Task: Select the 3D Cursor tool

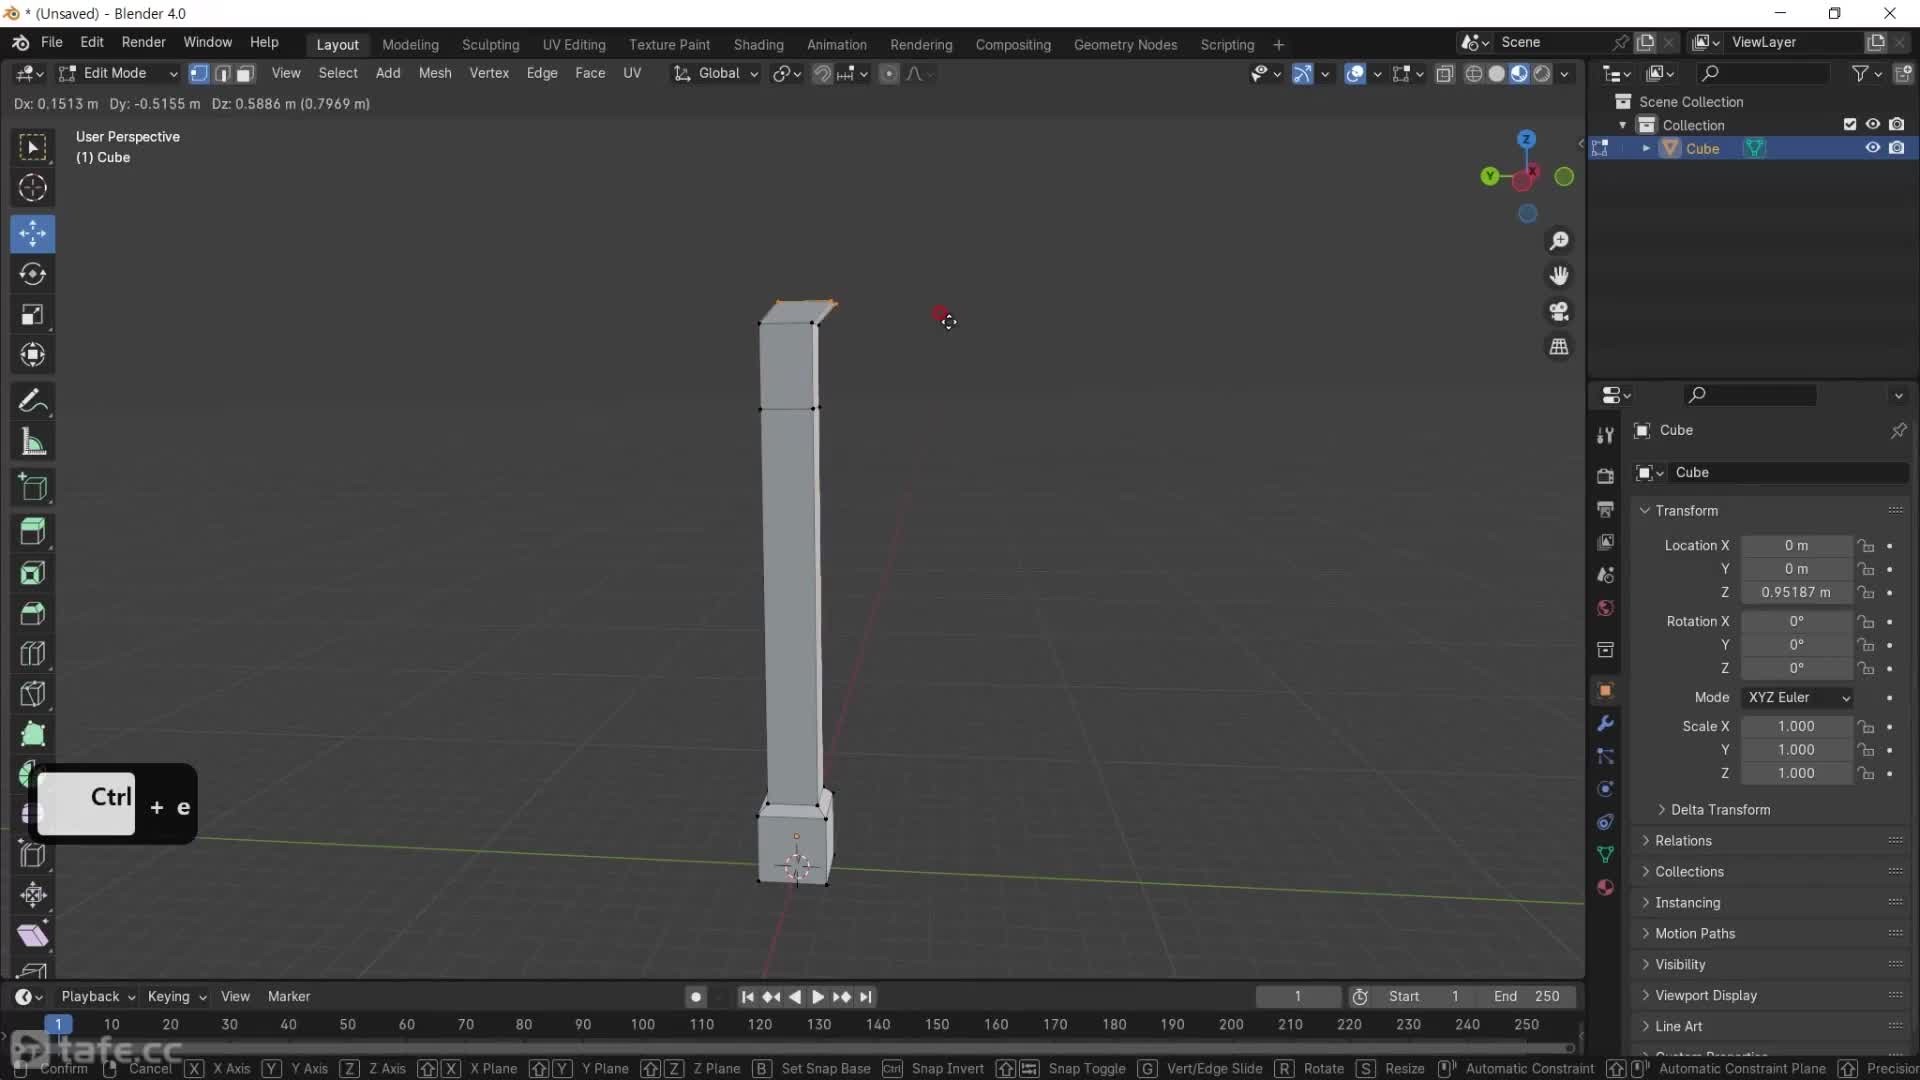Action: (x=32, y=188)
